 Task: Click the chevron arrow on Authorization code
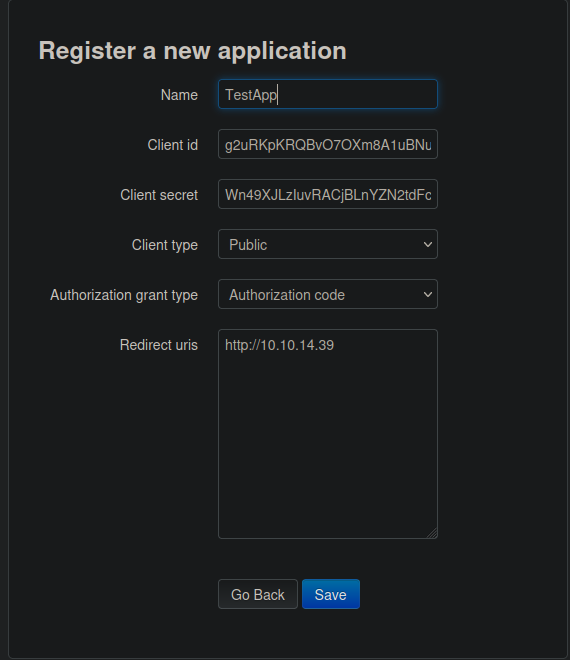428,295
